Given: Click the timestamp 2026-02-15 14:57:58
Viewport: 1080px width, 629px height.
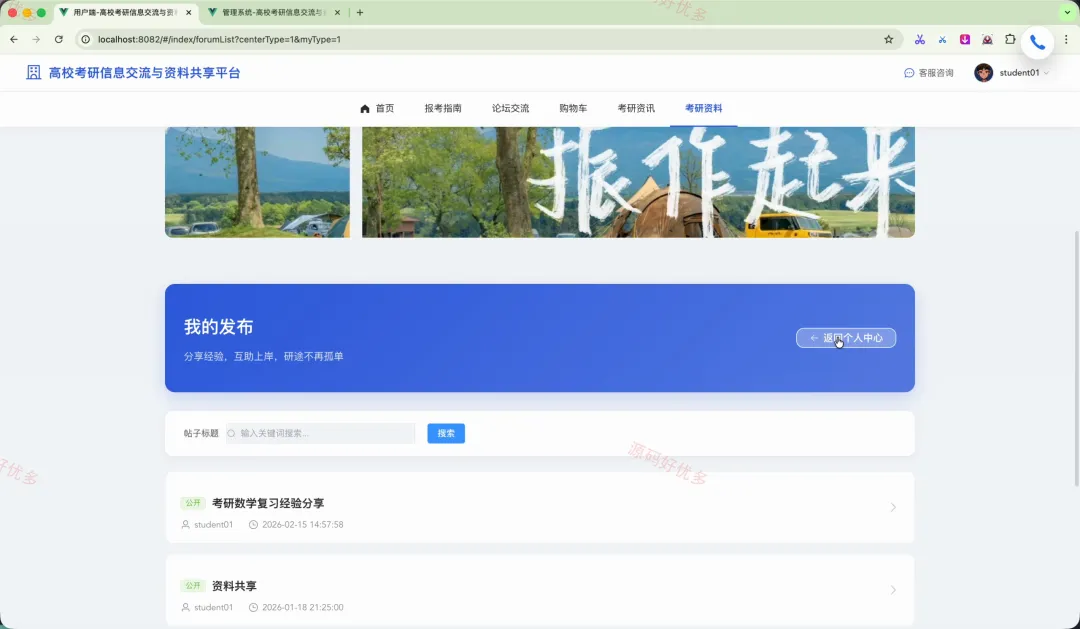Looking at the screenshot, I should point(302,525).
